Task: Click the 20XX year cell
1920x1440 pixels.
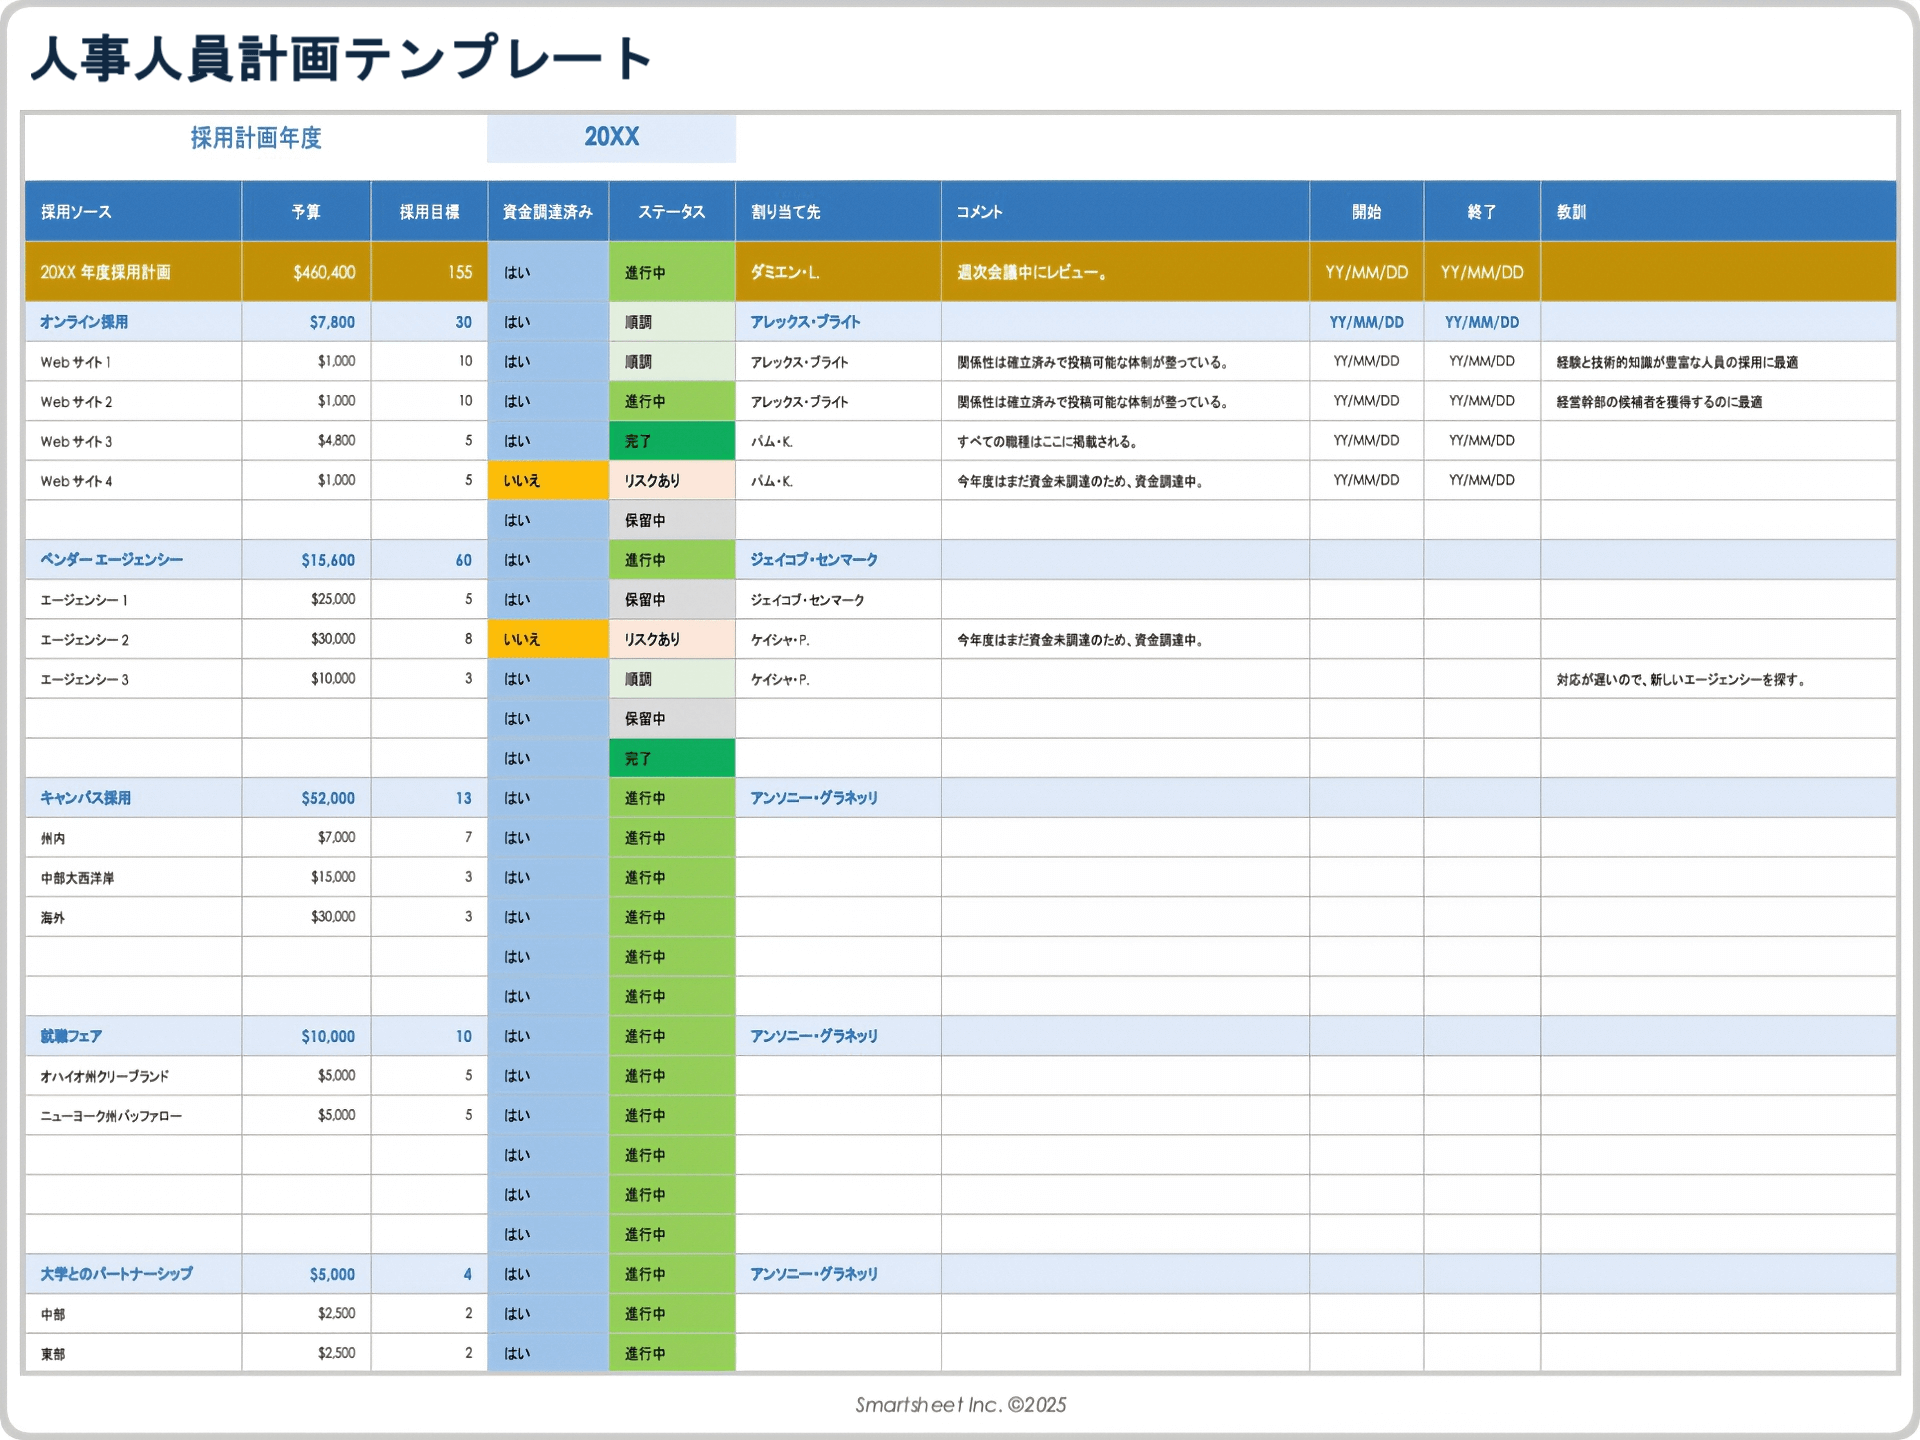Action: pyautogui.click(x=611, y=138)
